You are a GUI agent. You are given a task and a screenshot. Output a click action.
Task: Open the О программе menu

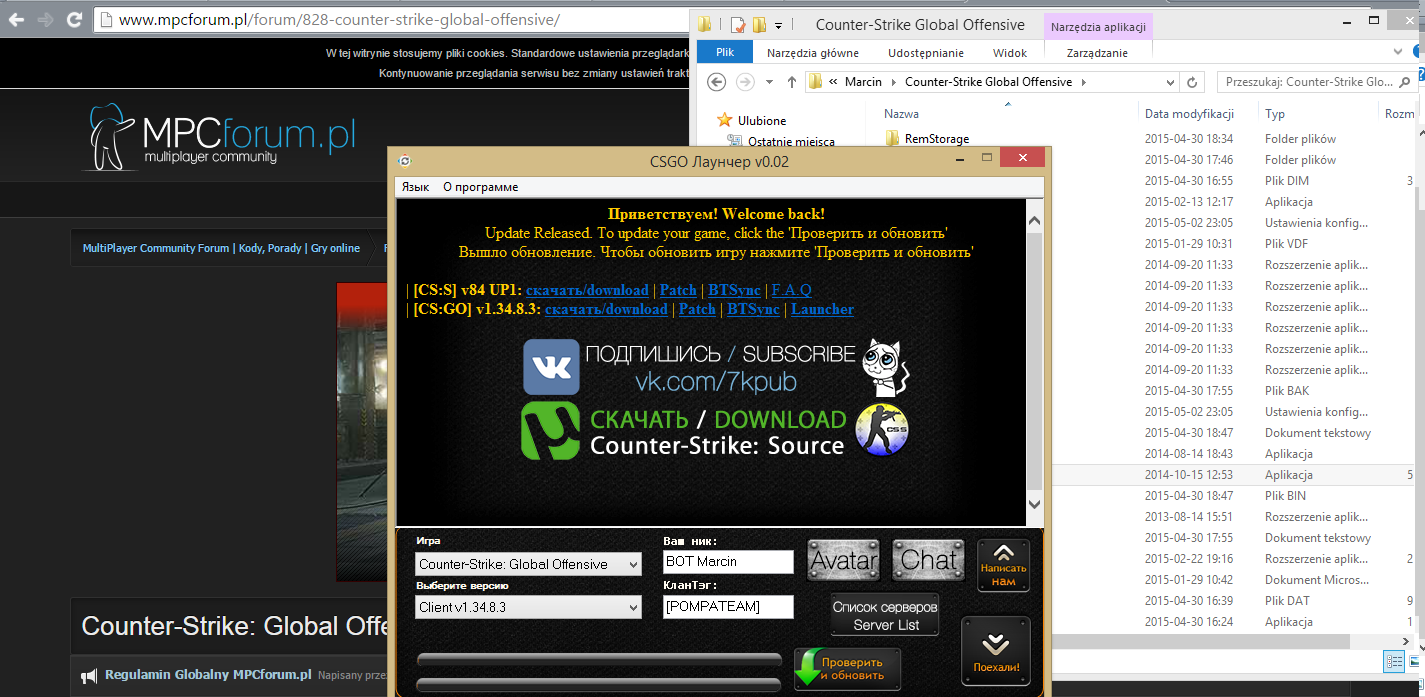(481, 187)
